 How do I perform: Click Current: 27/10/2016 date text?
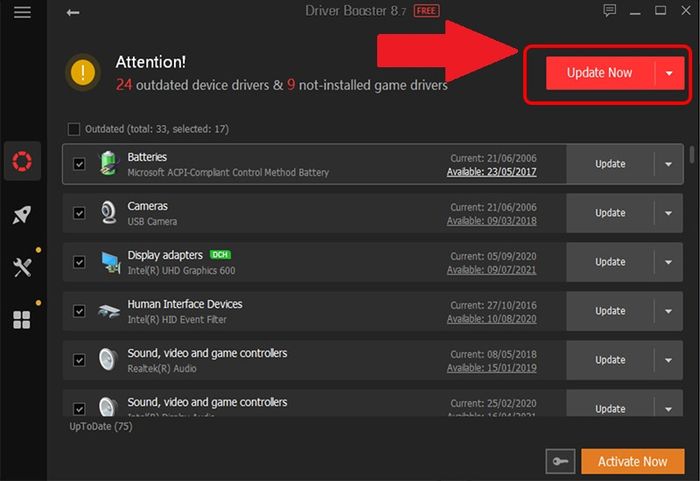click(493, 305)
